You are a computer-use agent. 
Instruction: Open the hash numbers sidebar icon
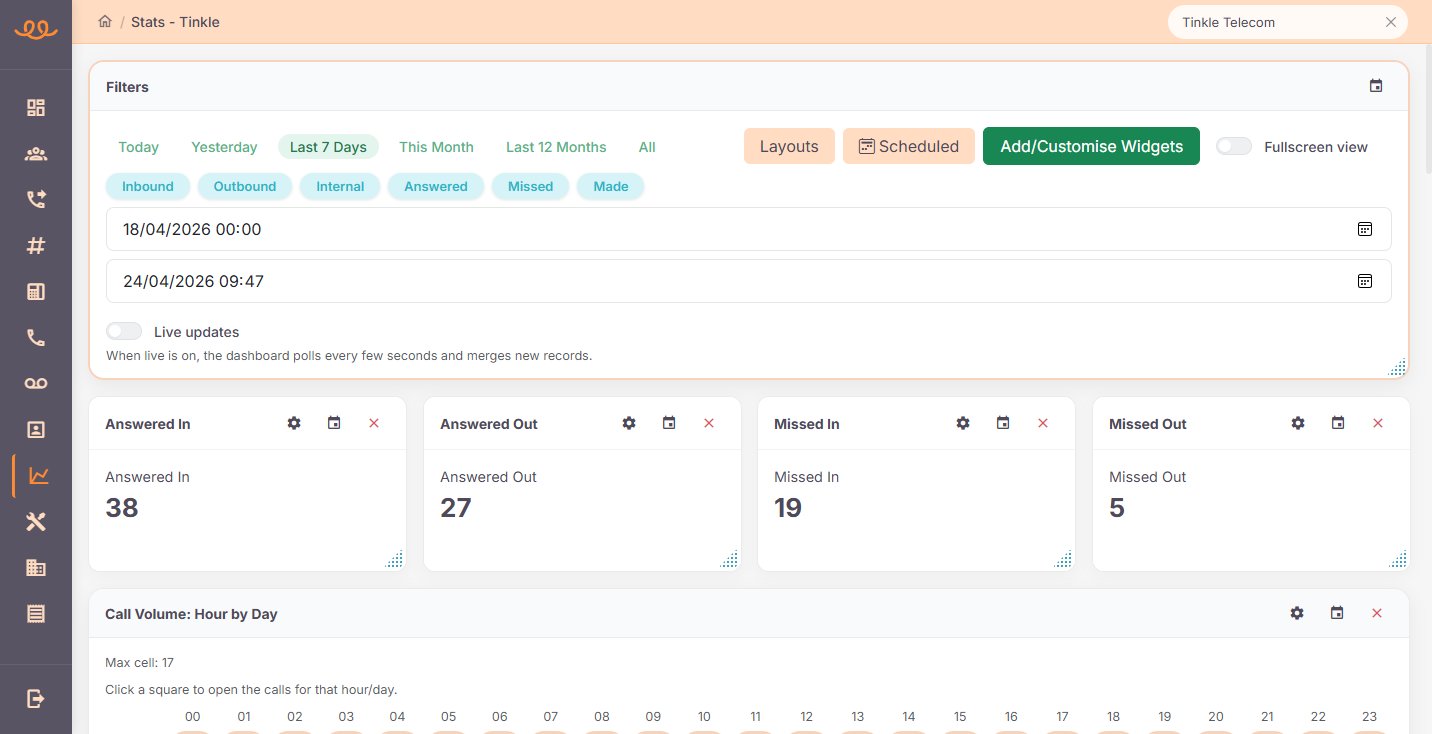pyautogui.click(x=36, y=246)
